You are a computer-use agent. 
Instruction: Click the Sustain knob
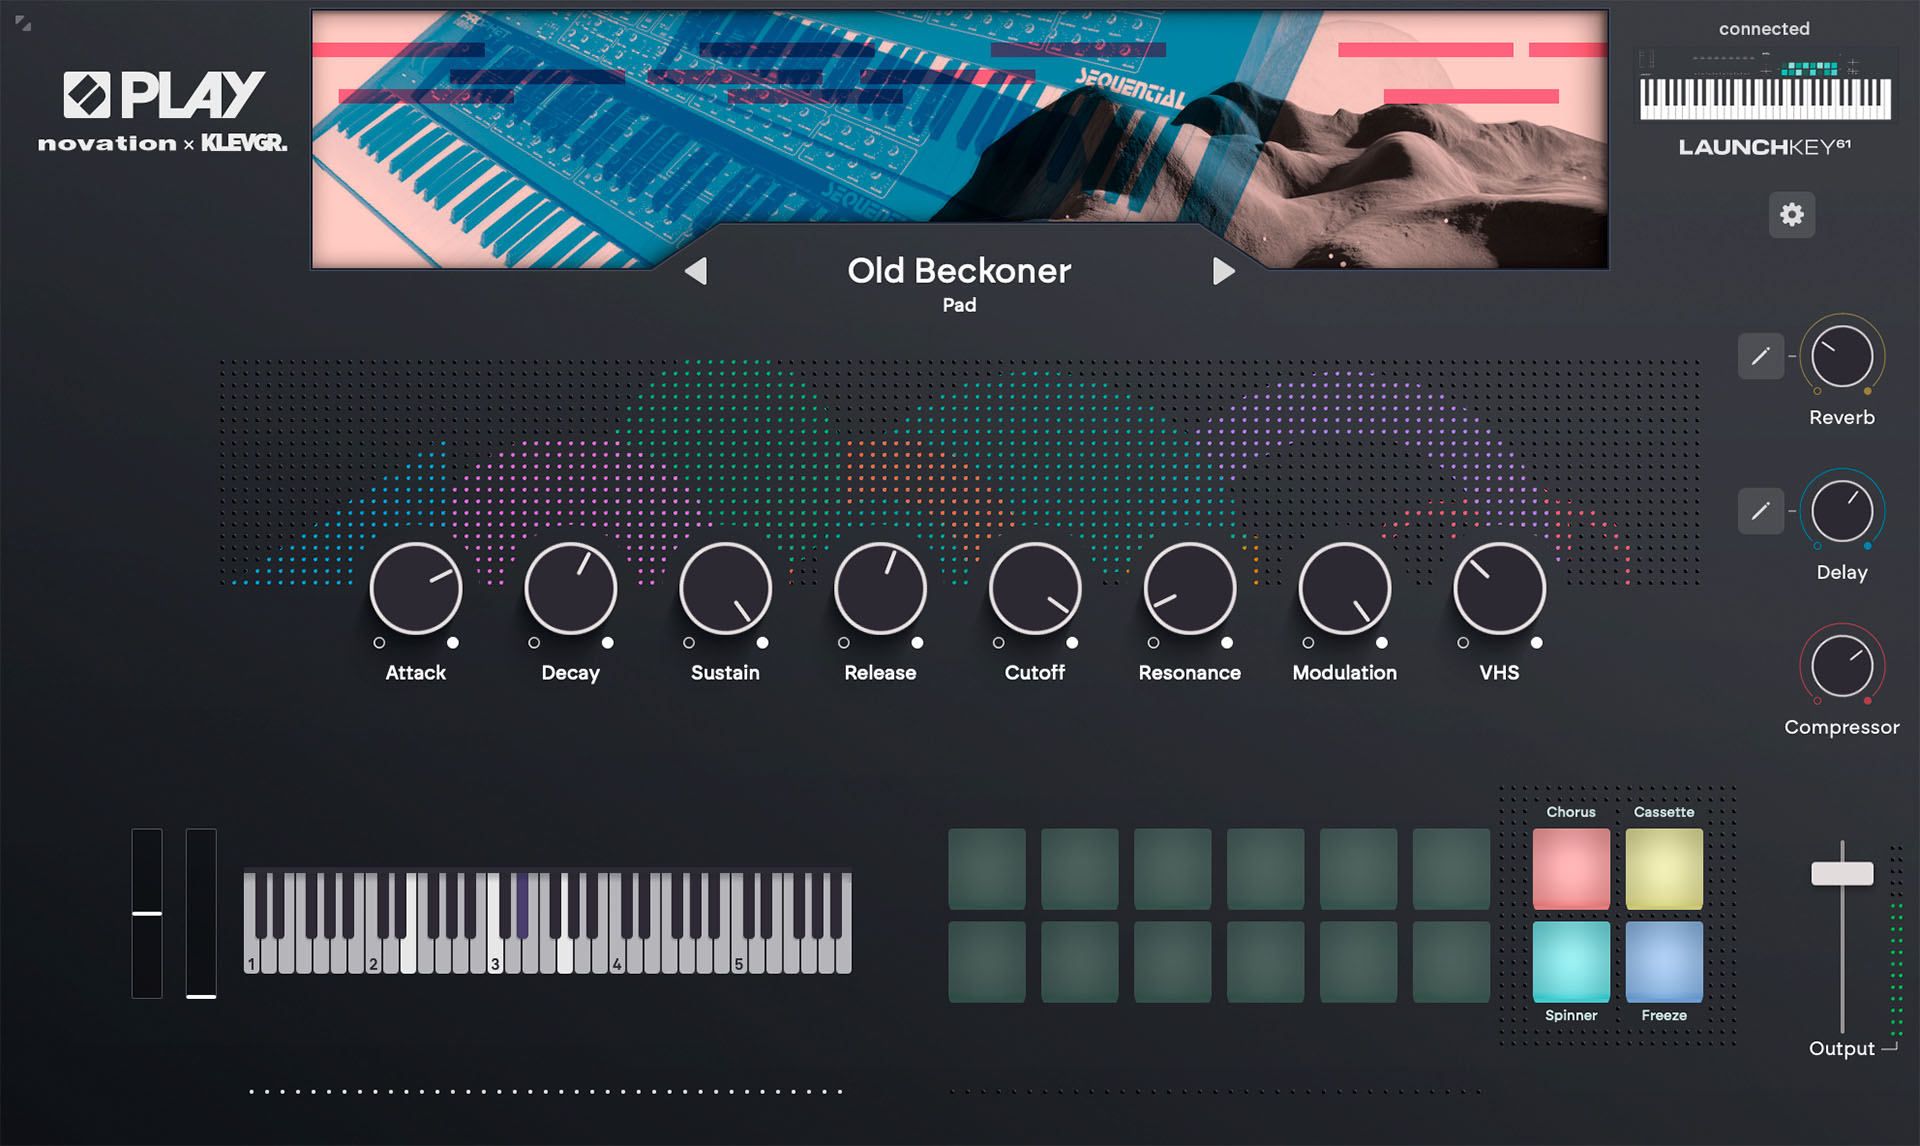726,589
